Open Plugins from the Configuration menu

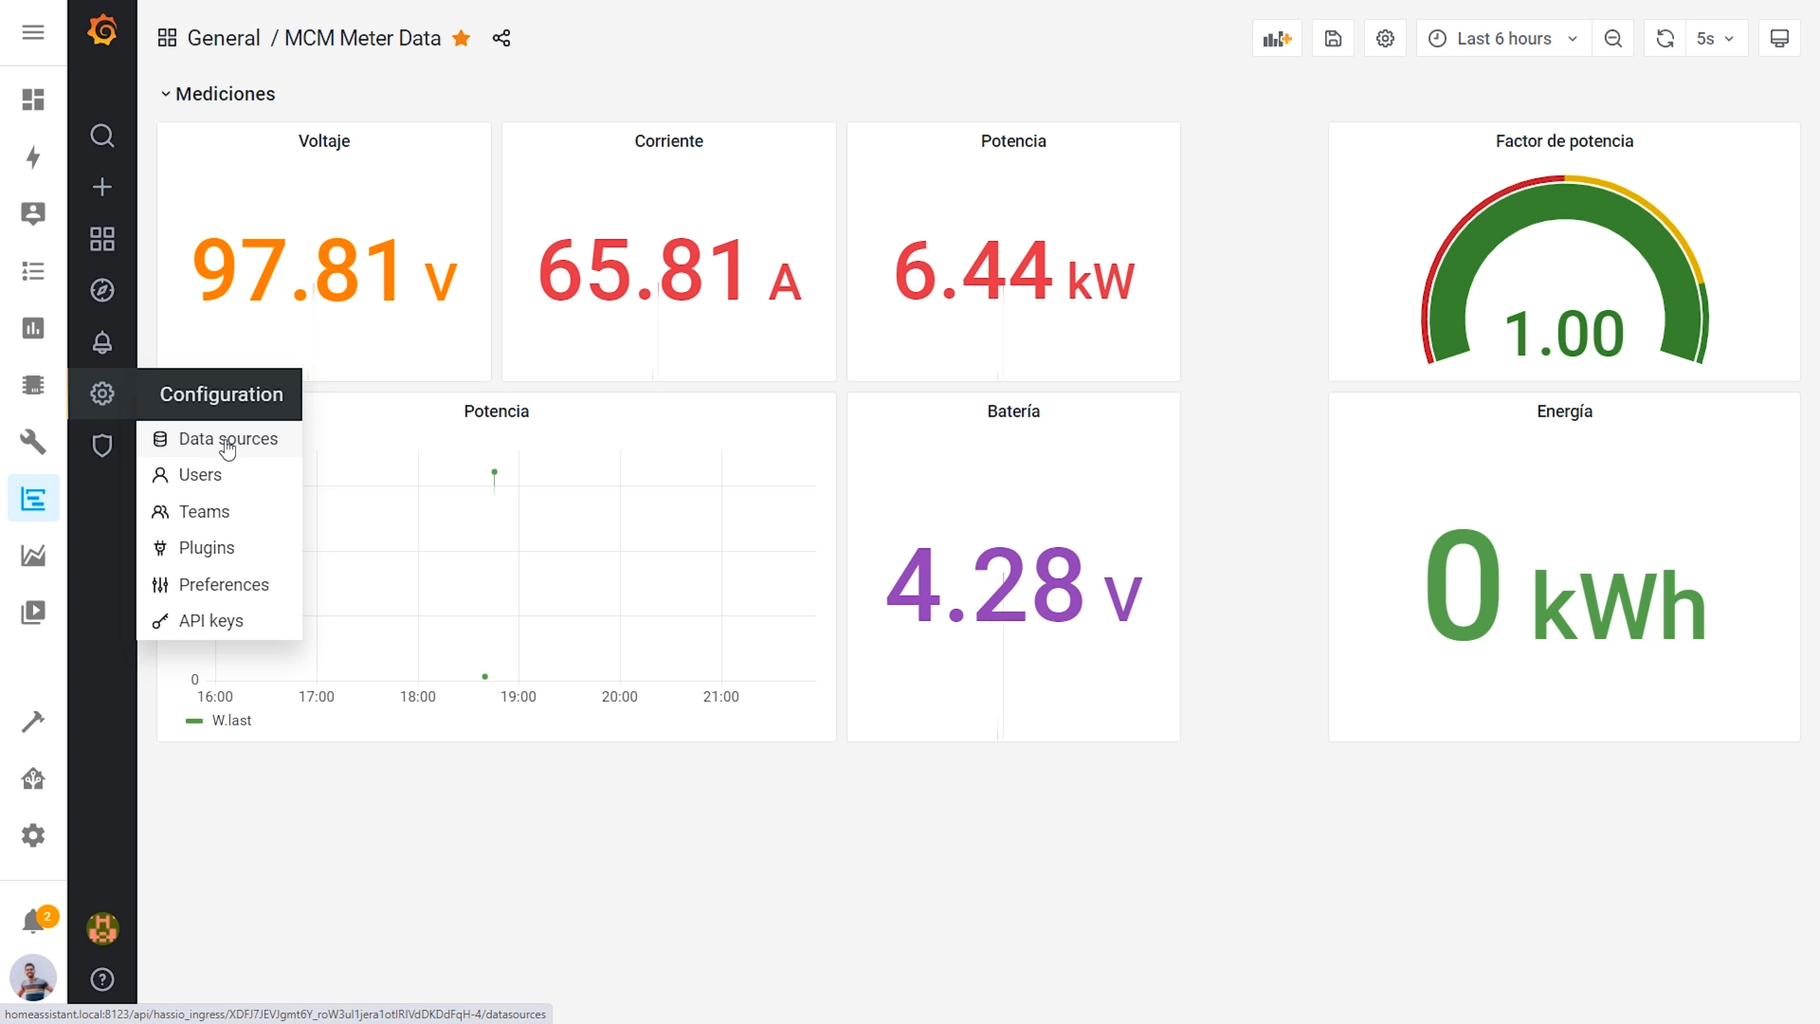click(205, 547)
